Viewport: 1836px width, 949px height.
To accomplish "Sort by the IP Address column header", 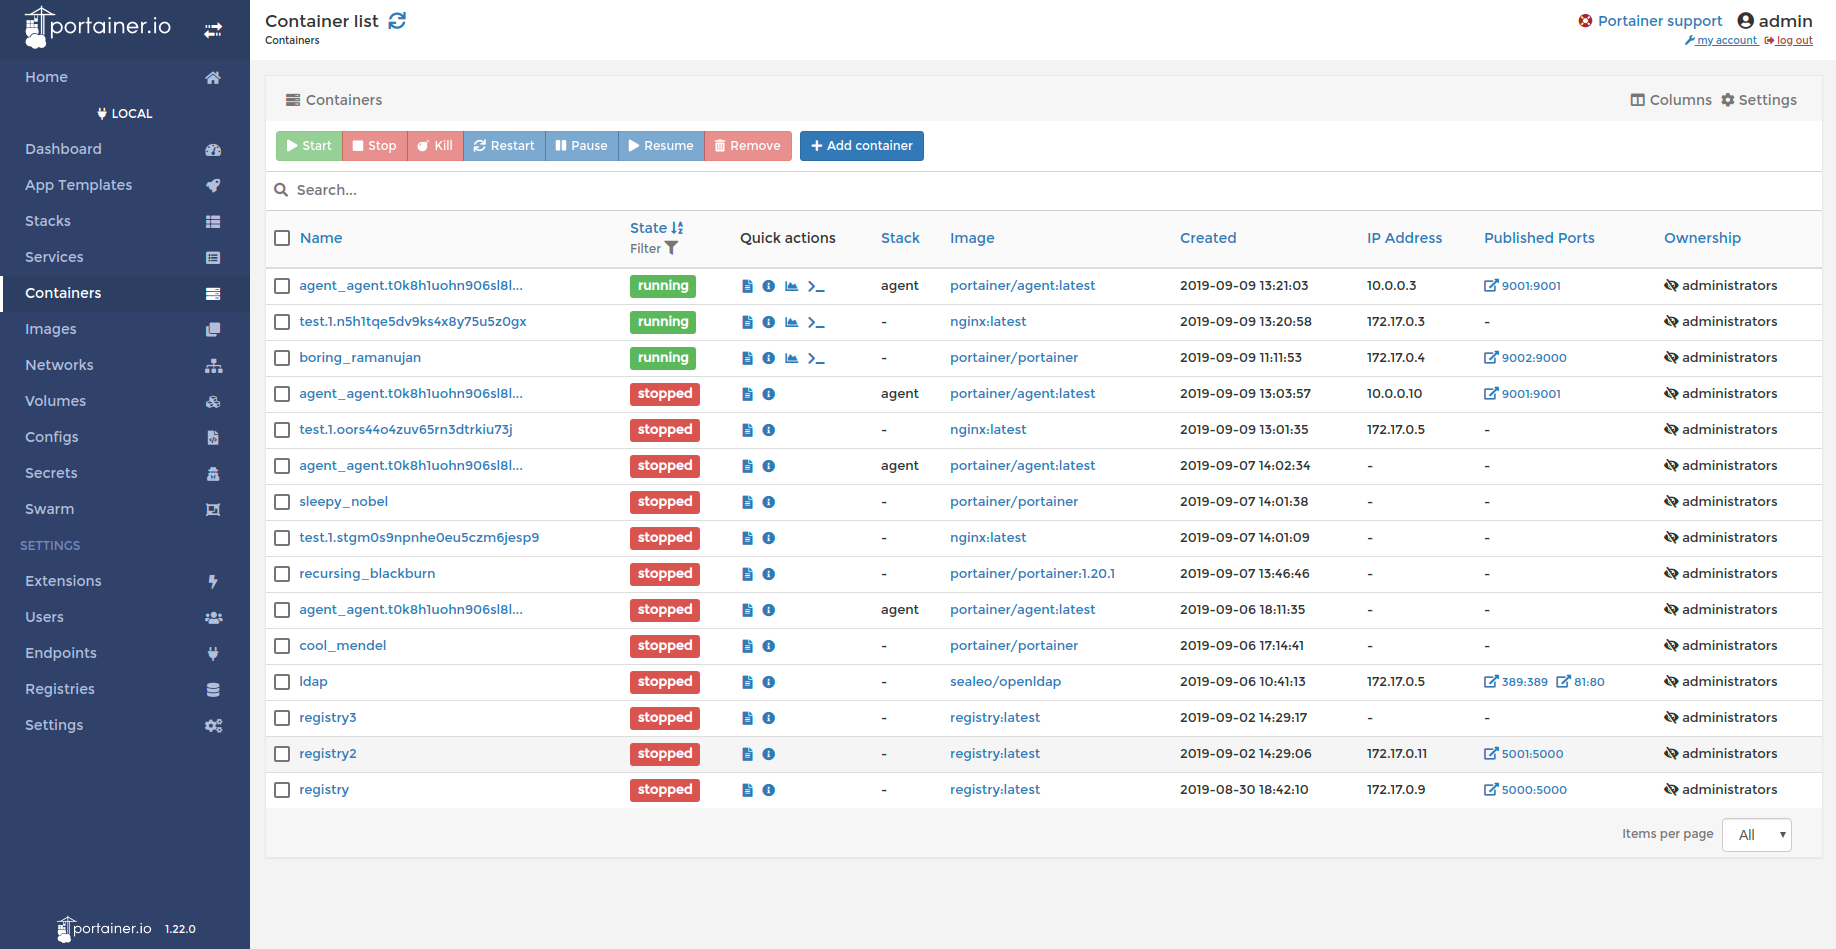I will pyautogui.click(x=1404, y=238).
